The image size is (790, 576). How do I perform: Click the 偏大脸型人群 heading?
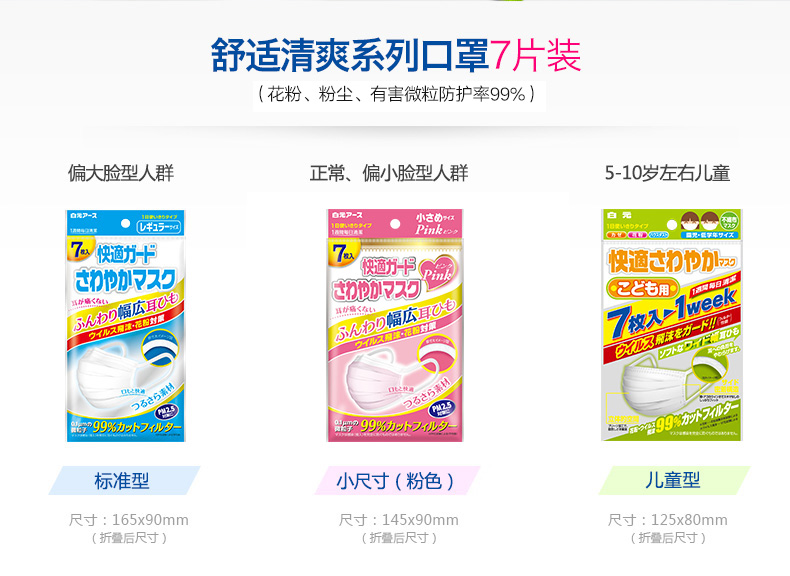[x=121, y=173]
